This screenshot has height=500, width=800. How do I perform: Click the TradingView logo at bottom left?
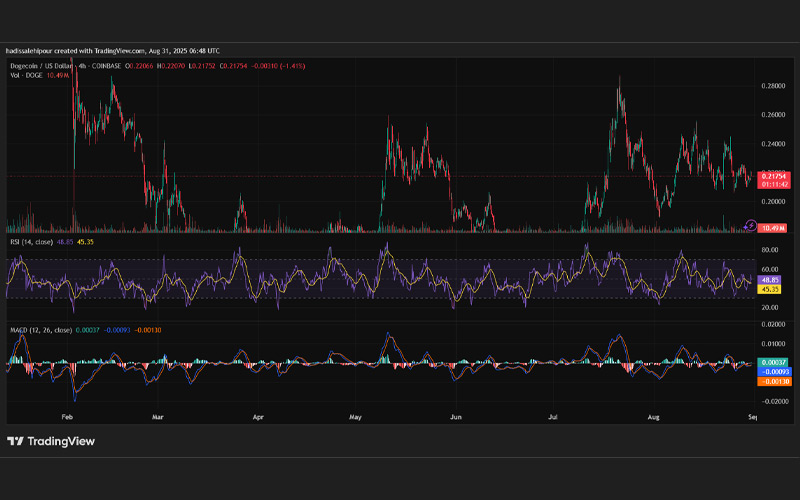coord(51,441)
